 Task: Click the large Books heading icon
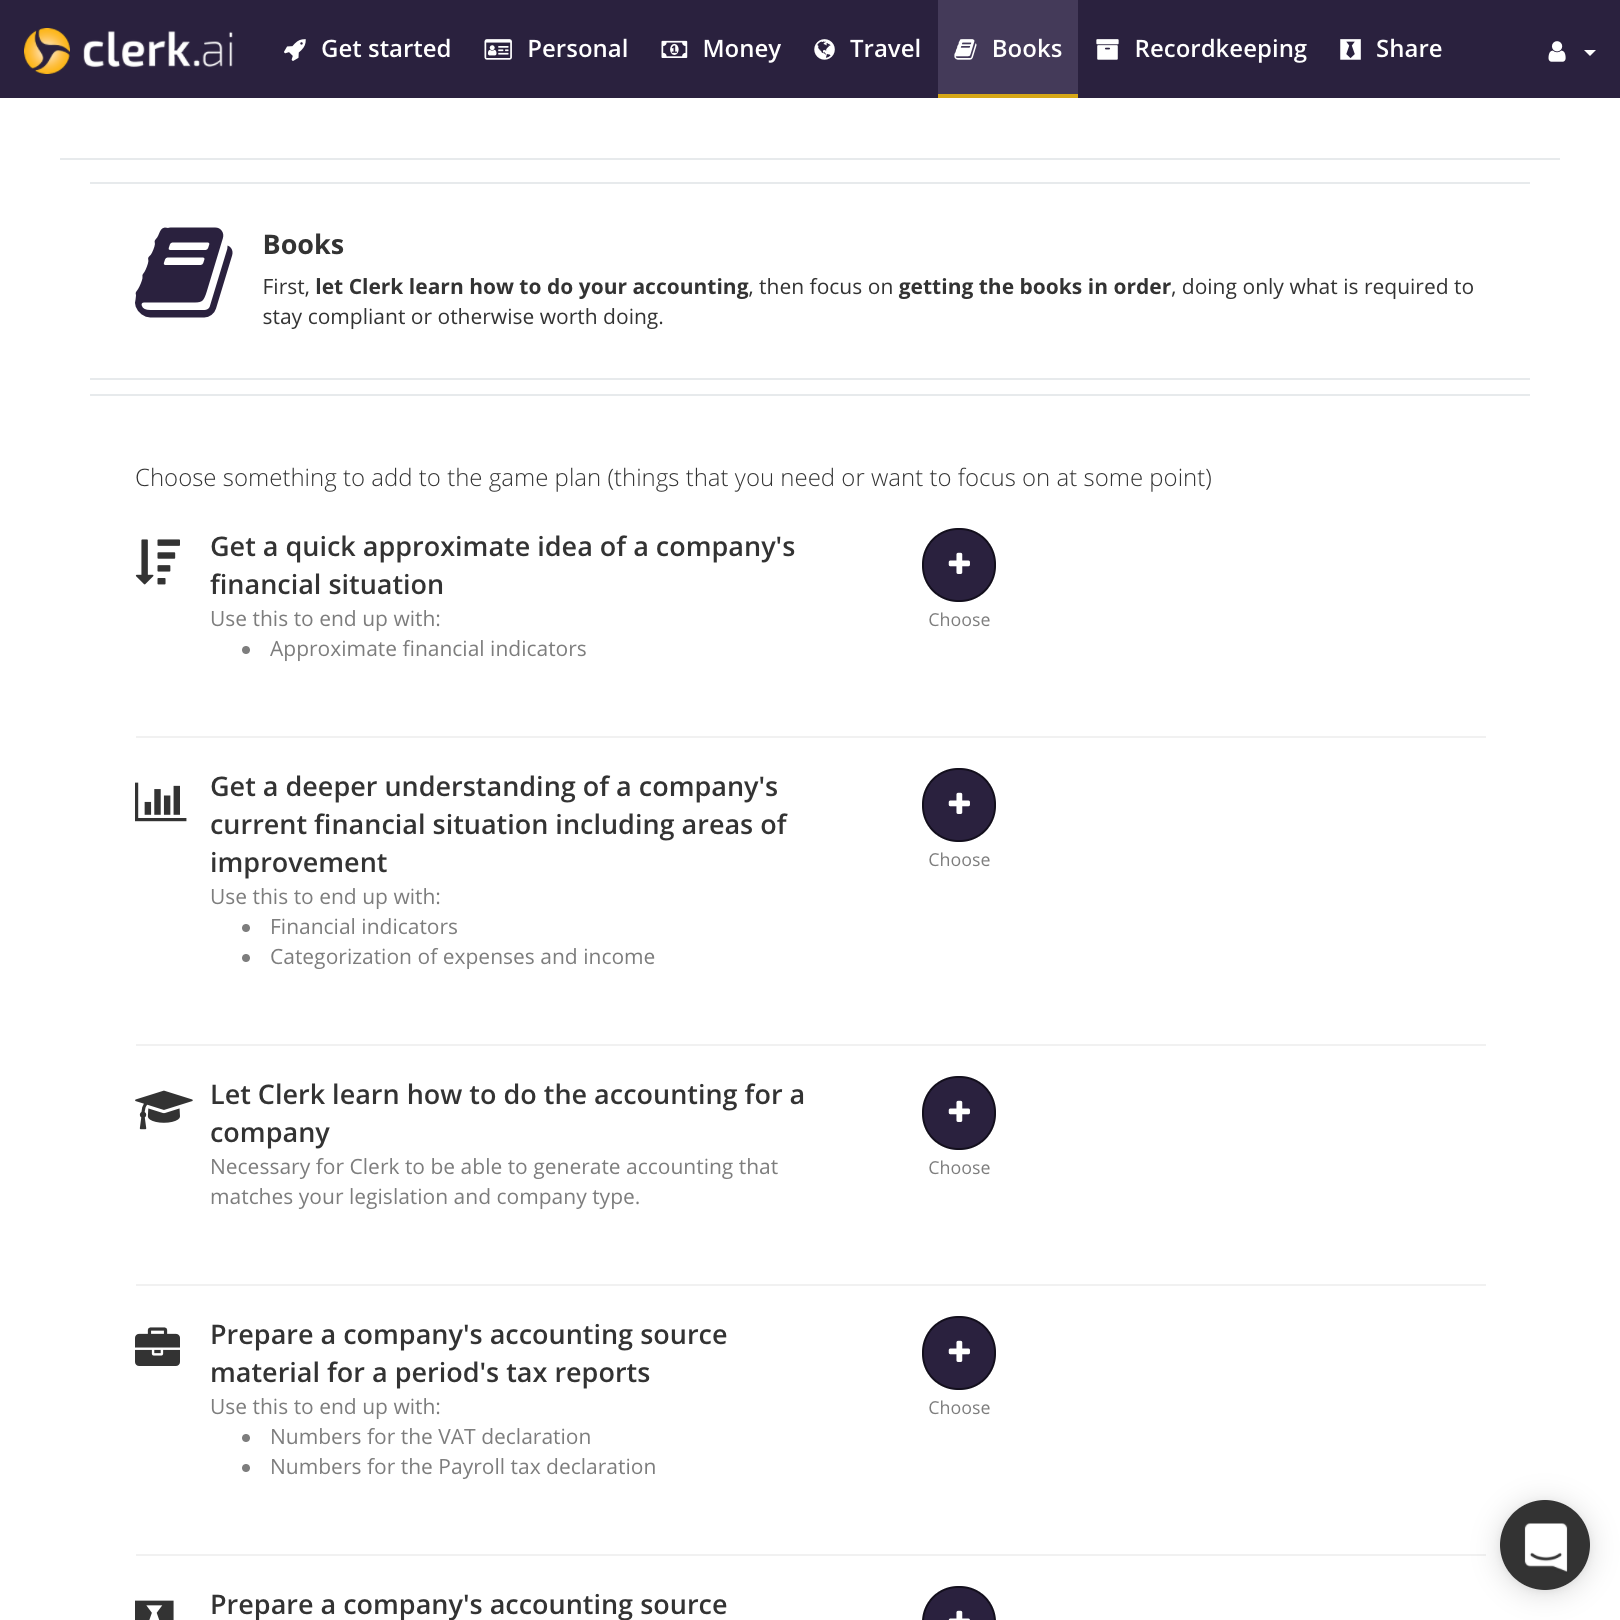click(184, 273)
